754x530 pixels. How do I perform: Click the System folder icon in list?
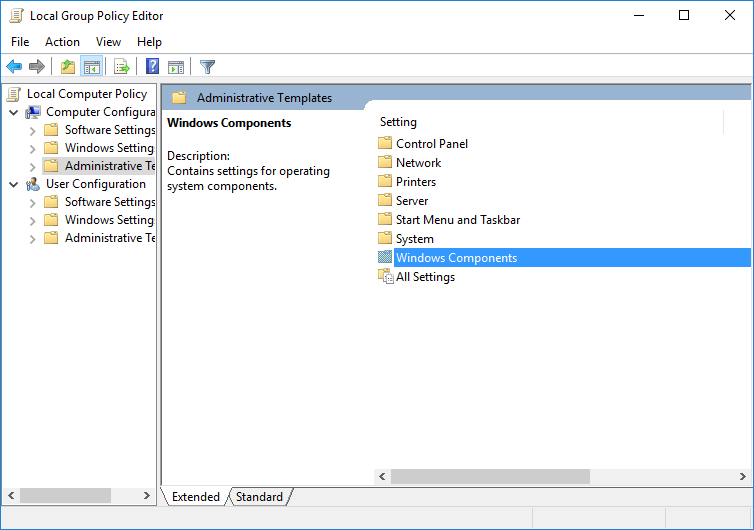(385, 238)
